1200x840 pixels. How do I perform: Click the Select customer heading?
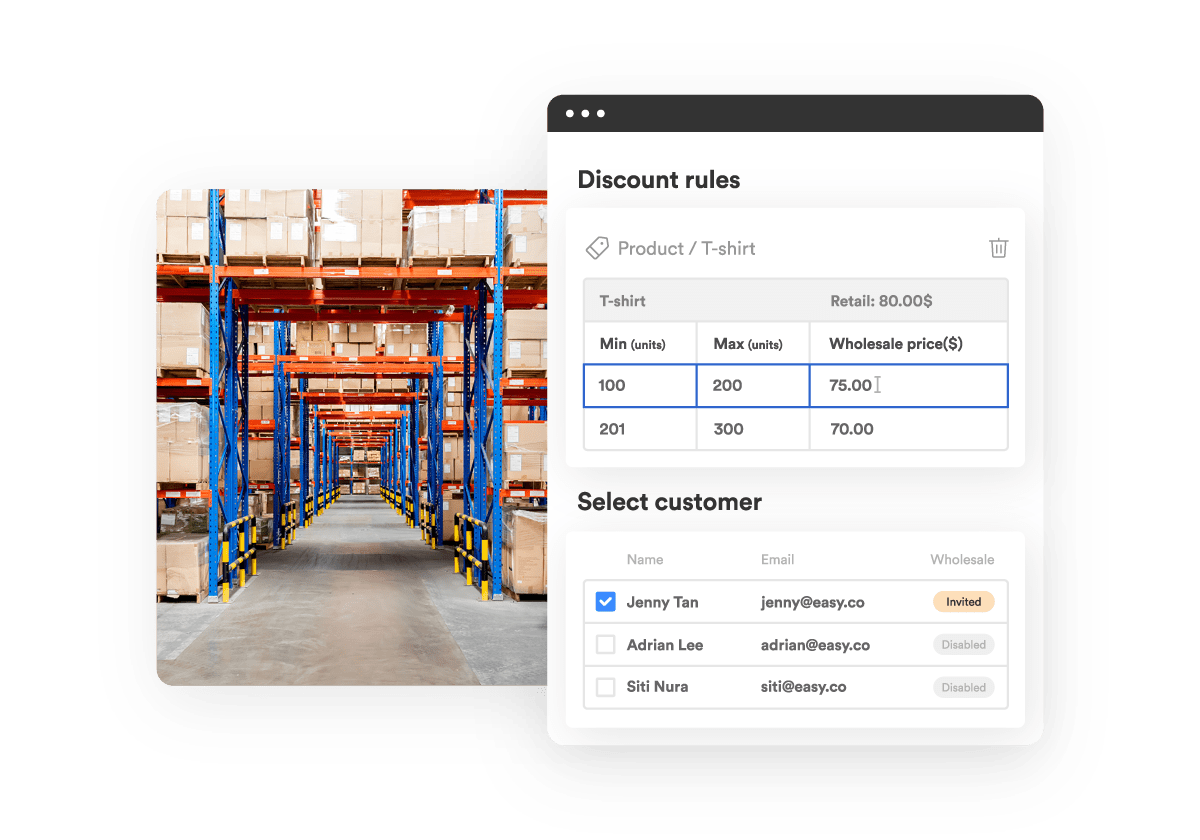[670, 502]
